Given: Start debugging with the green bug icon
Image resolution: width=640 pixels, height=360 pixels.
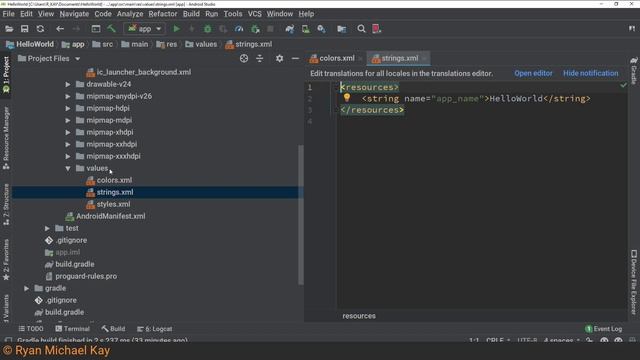Looking at the screenshot, I should point(207,29).
